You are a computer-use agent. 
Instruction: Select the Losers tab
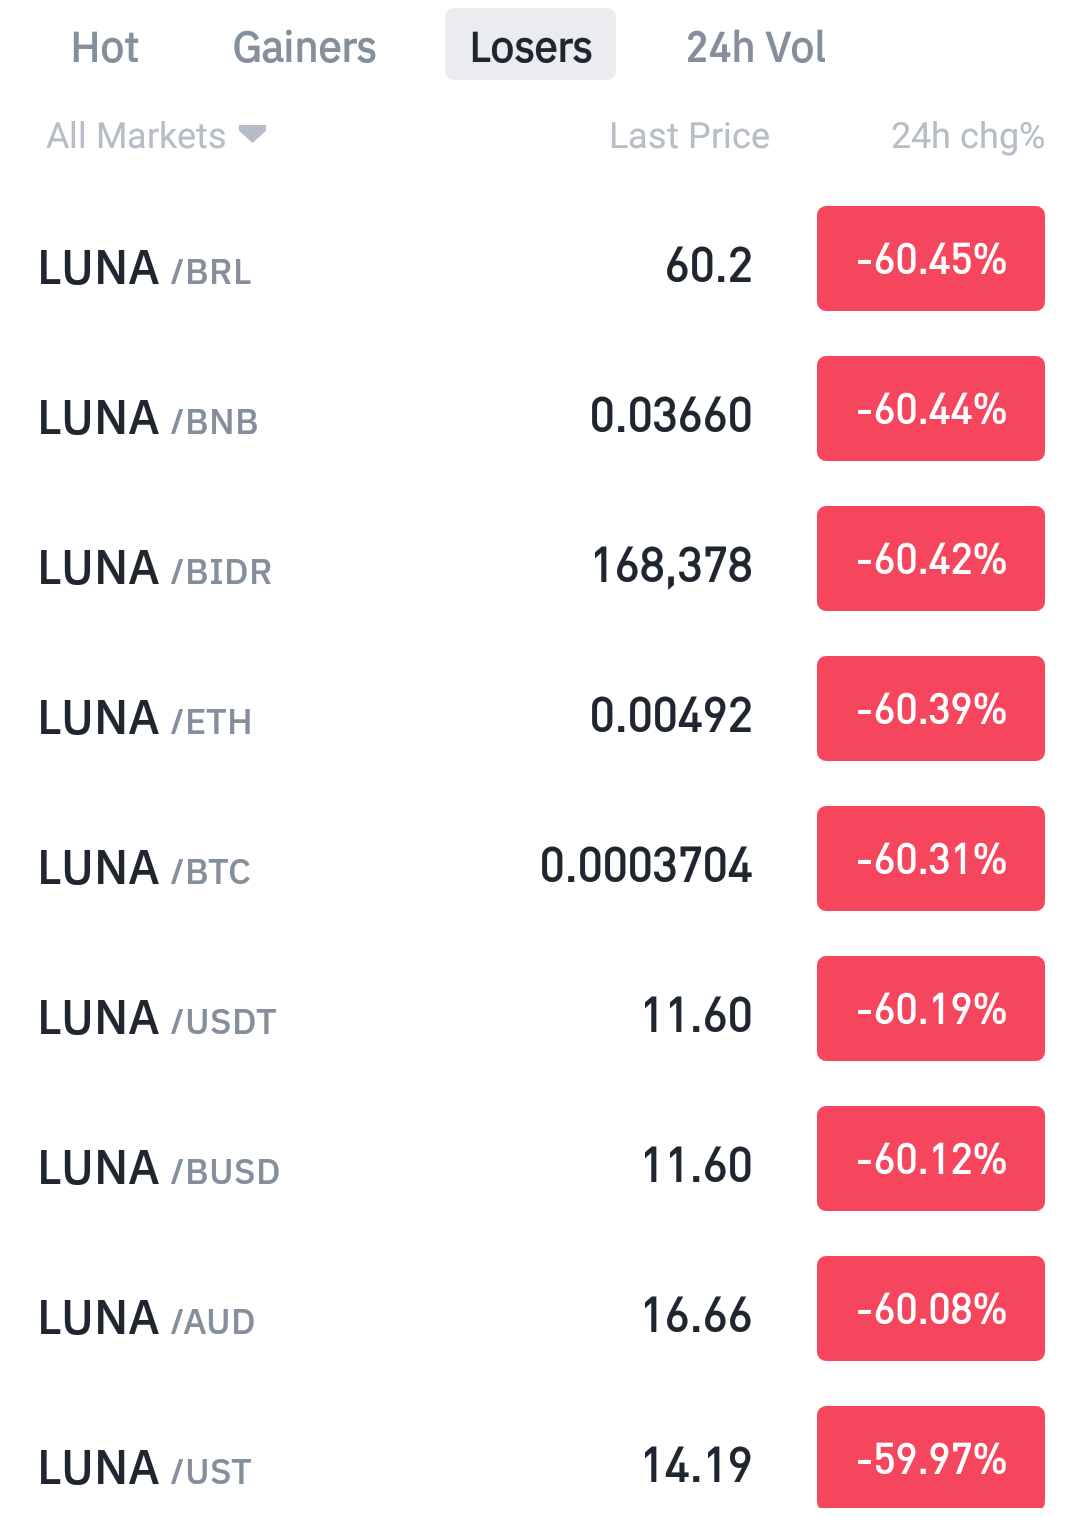pos(530,45)
